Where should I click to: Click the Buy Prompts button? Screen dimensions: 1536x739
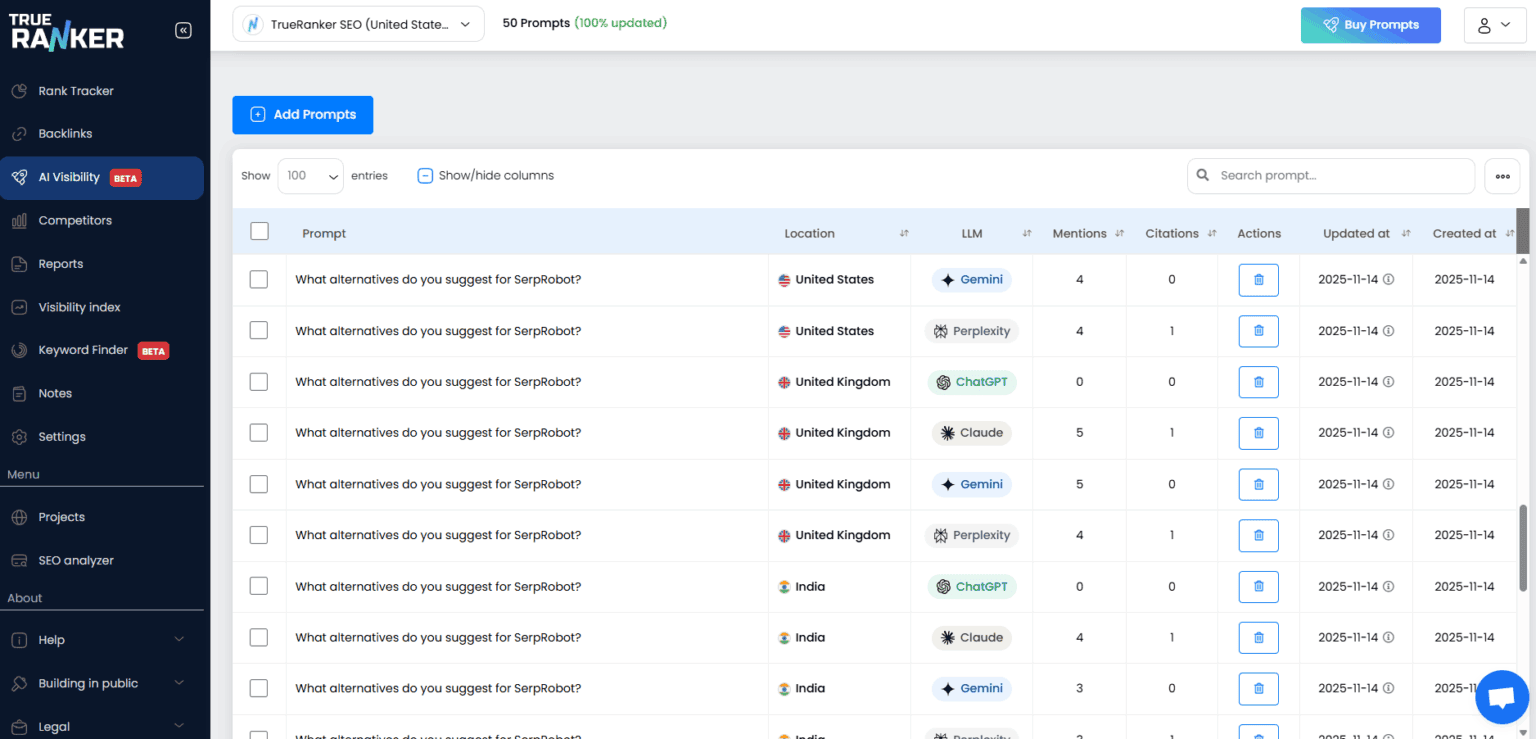(x=1370, y=25)
